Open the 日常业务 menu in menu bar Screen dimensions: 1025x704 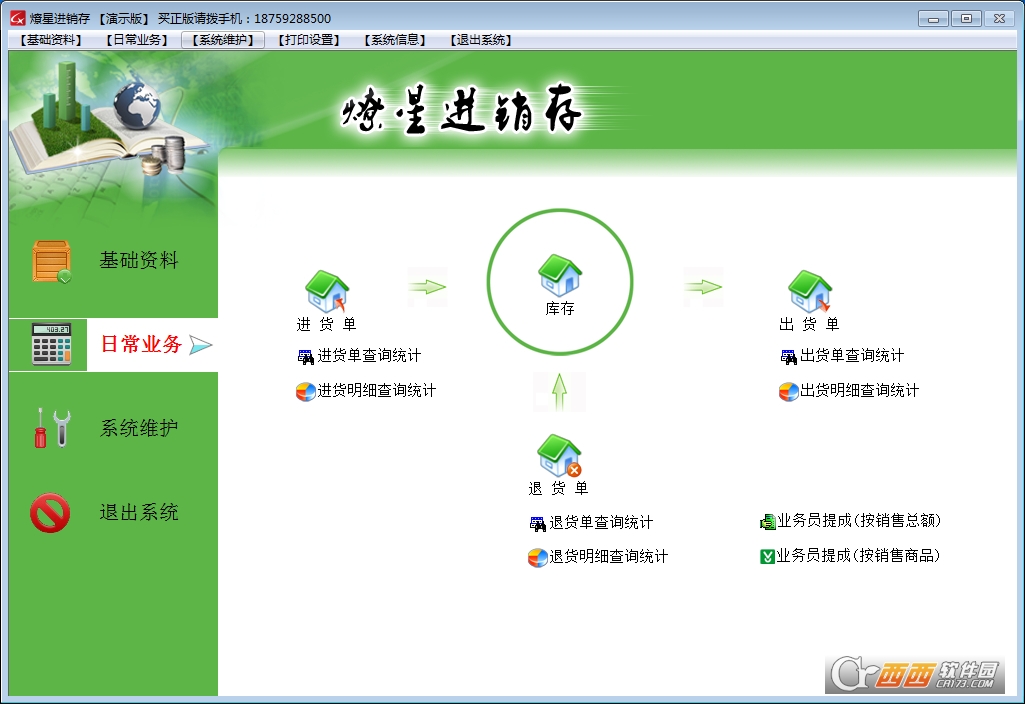(x=136, y=40)
